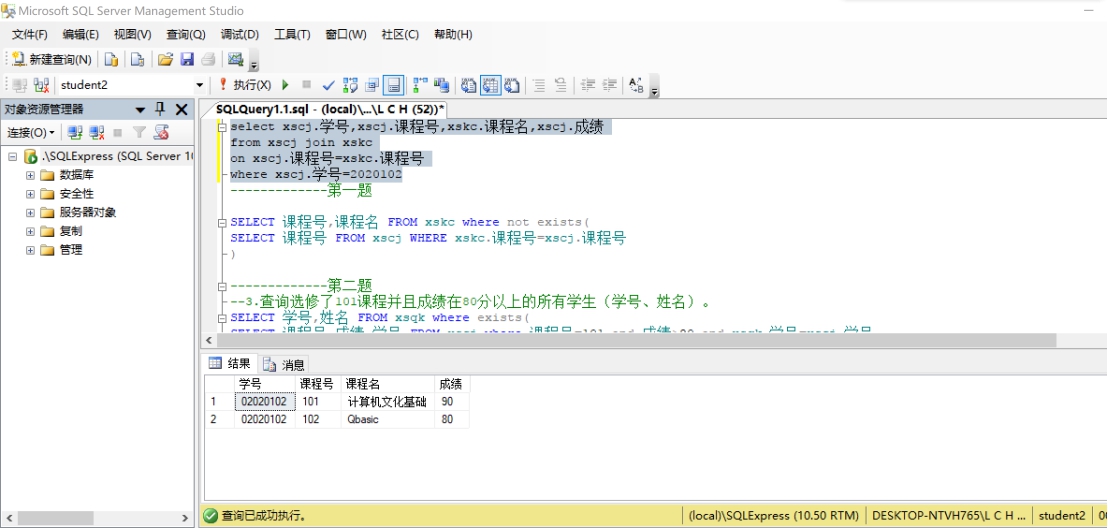Toggle Include Client Statistics
The height and width of the screenshot is (528, 1108).
tap(442, 86)
